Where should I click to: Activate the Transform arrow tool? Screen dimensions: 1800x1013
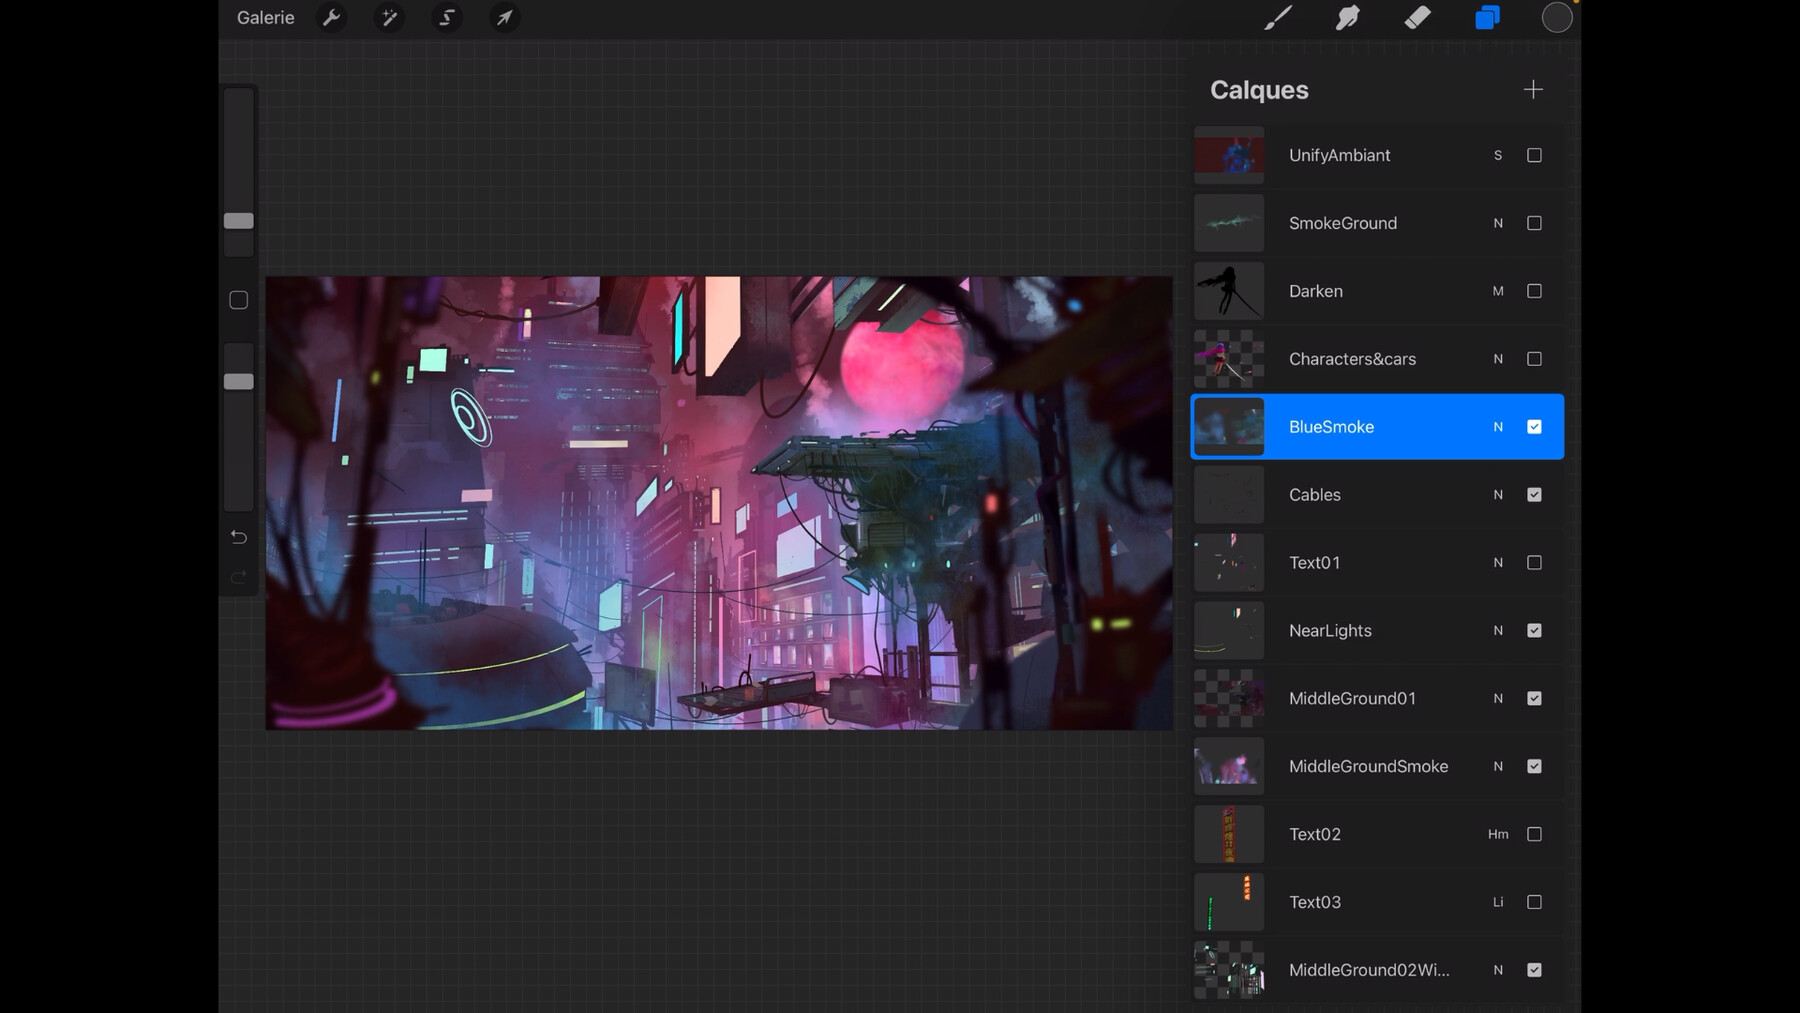(505, 18)
